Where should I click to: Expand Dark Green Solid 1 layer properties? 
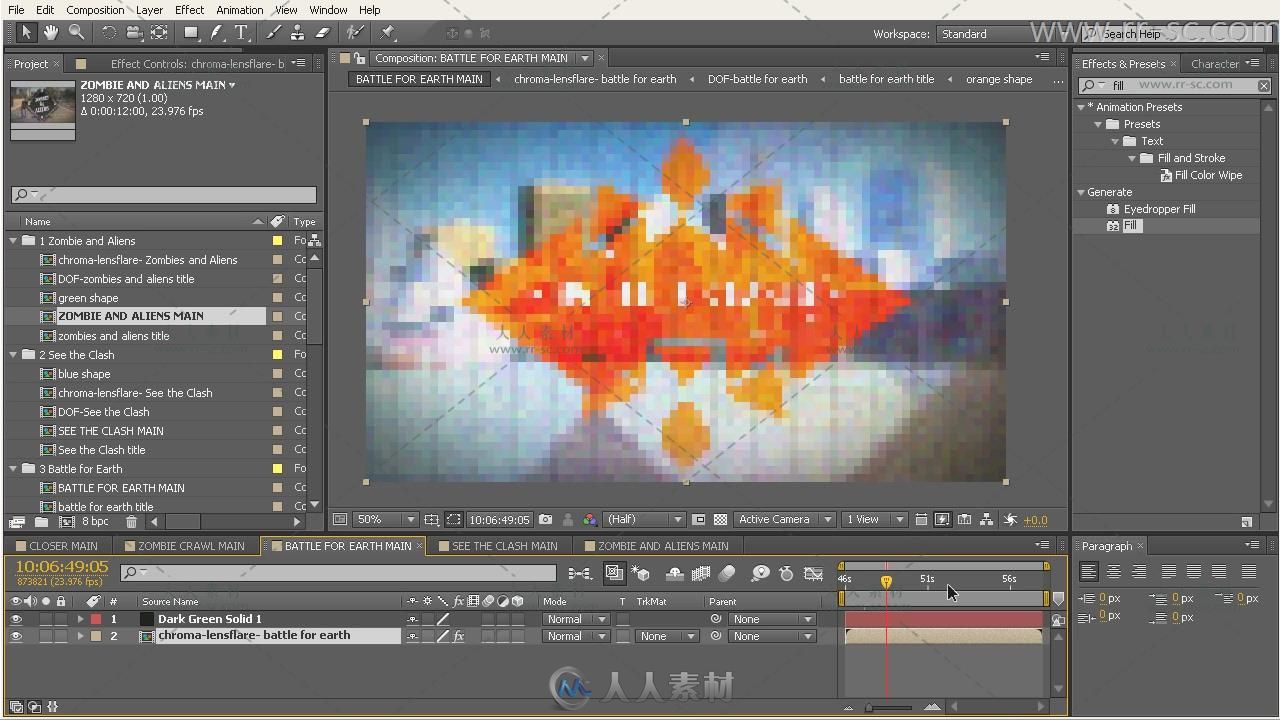81,619
